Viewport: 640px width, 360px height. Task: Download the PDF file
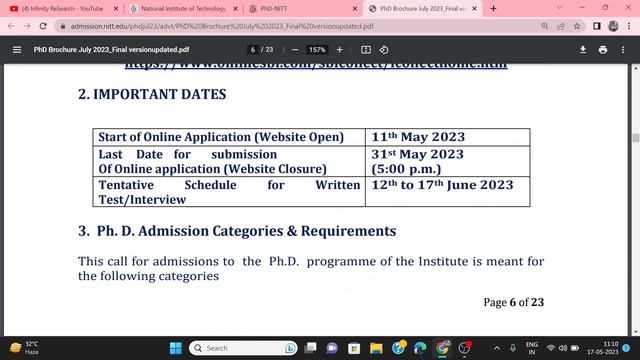(x=583, y=50)
